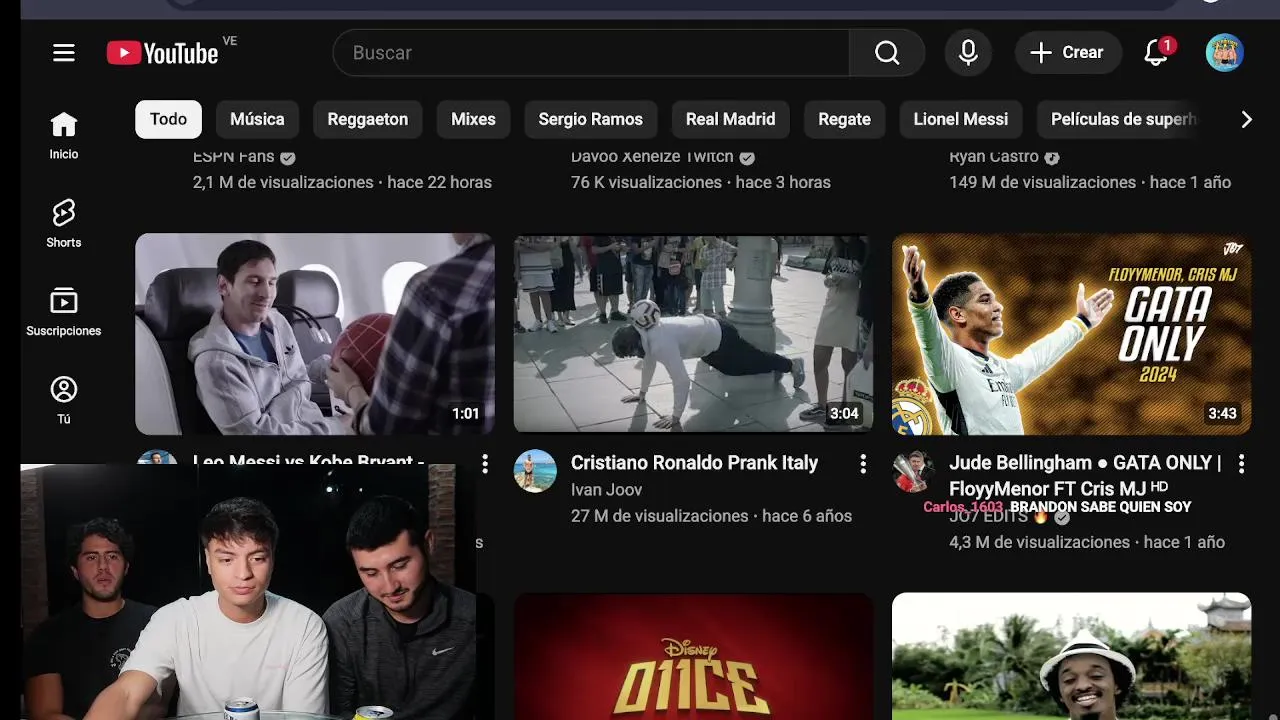The image size is (1280, 720).
Task: Open Shorts from the sidebar
Action: (x=64, y=224)
